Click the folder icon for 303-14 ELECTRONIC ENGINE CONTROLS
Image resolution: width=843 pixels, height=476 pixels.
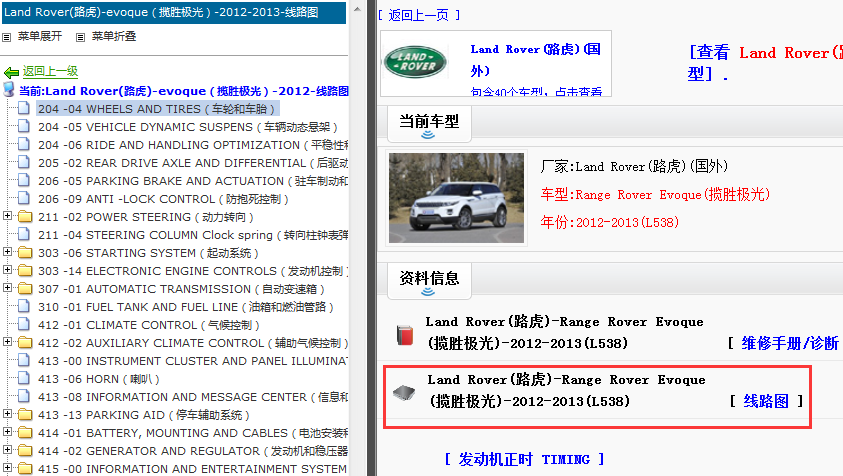point(25,271)
